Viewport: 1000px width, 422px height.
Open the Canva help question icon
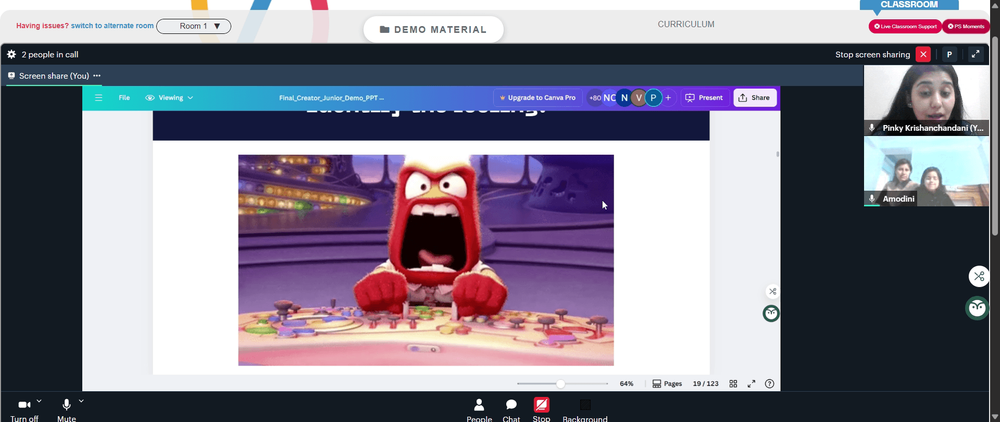769,384
